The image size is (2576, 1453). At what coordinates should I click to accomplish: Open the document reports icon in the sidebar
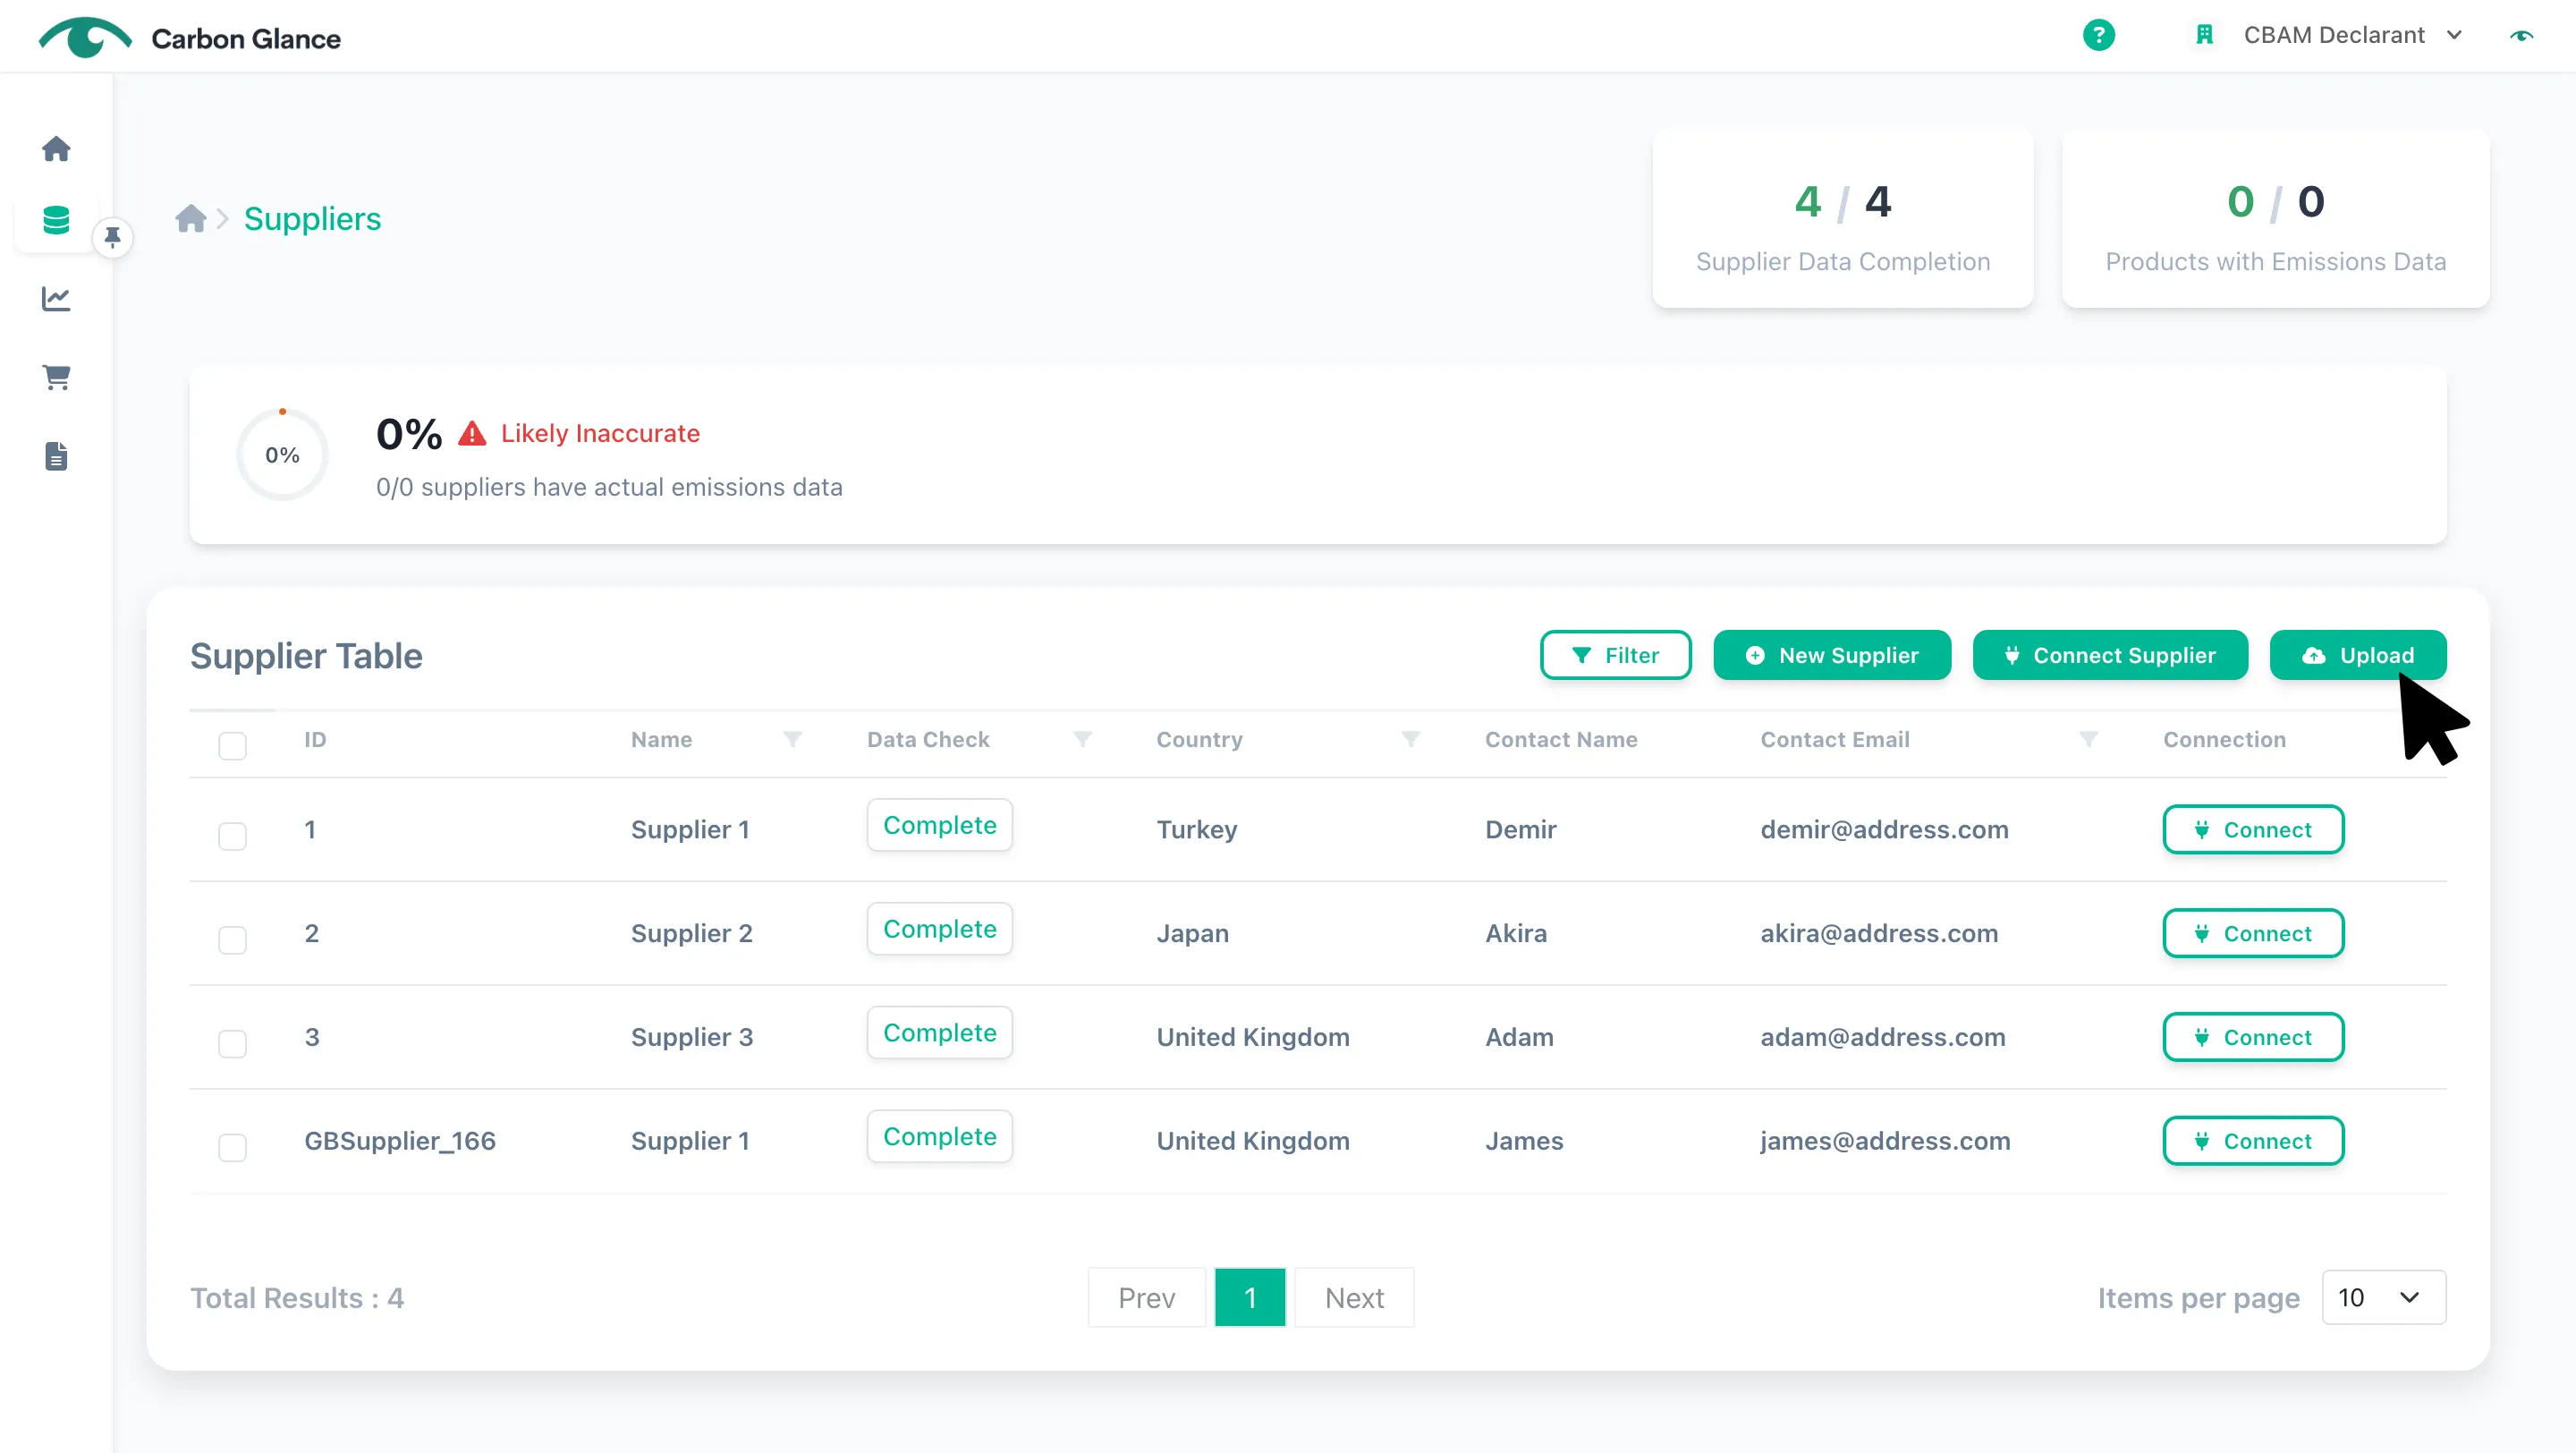tap(56, 456)
